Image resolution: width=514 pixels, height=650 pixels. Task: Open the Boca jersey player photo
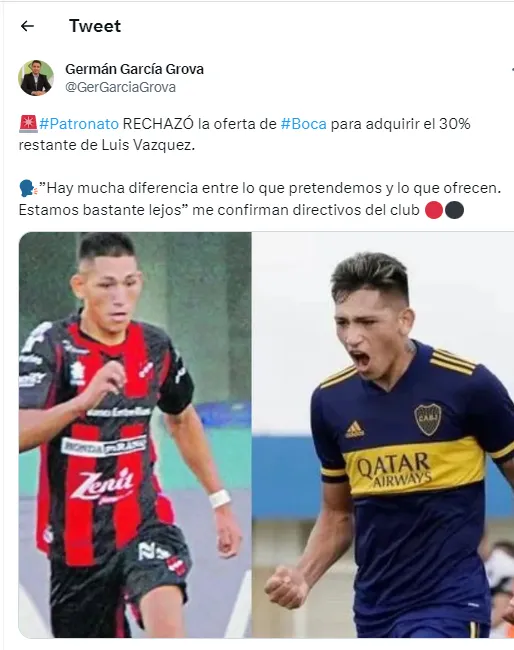[383, 434]
